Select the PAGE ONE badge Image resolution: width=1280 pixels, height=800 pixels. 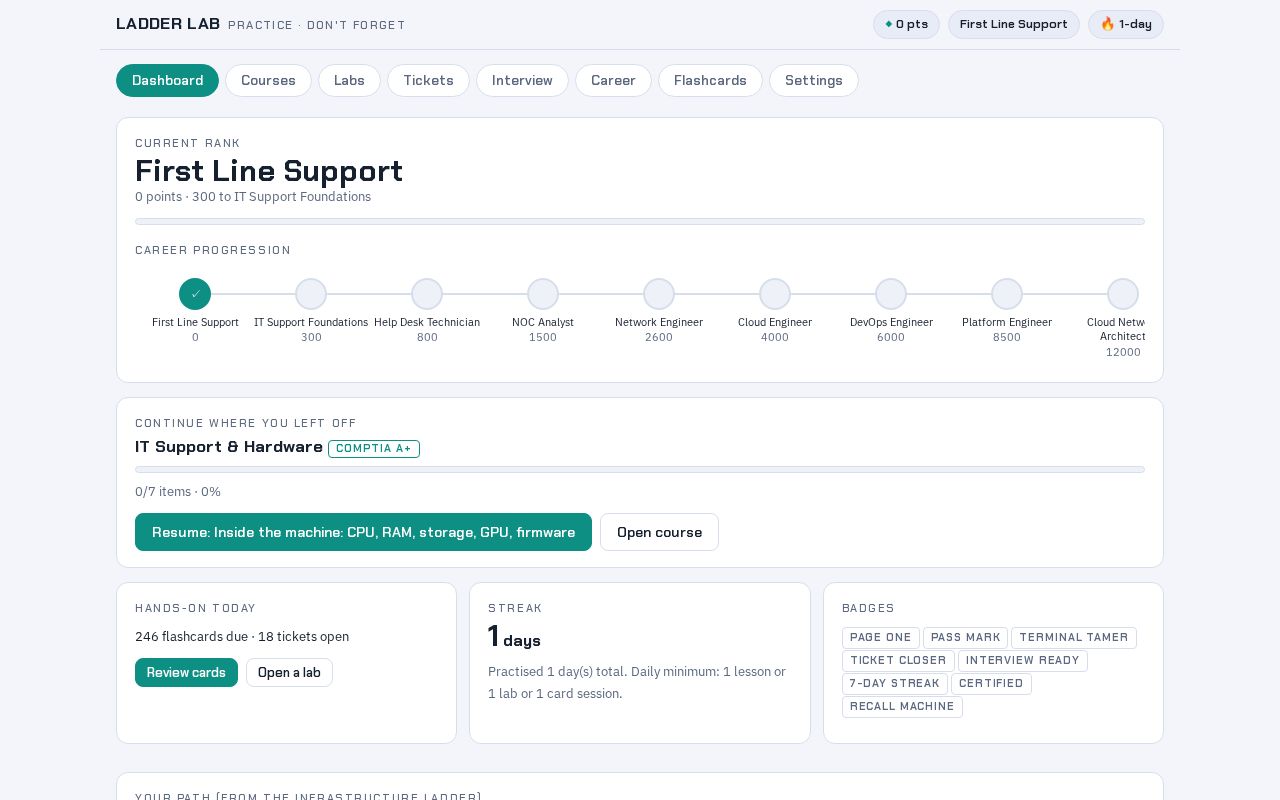(881, 638)
